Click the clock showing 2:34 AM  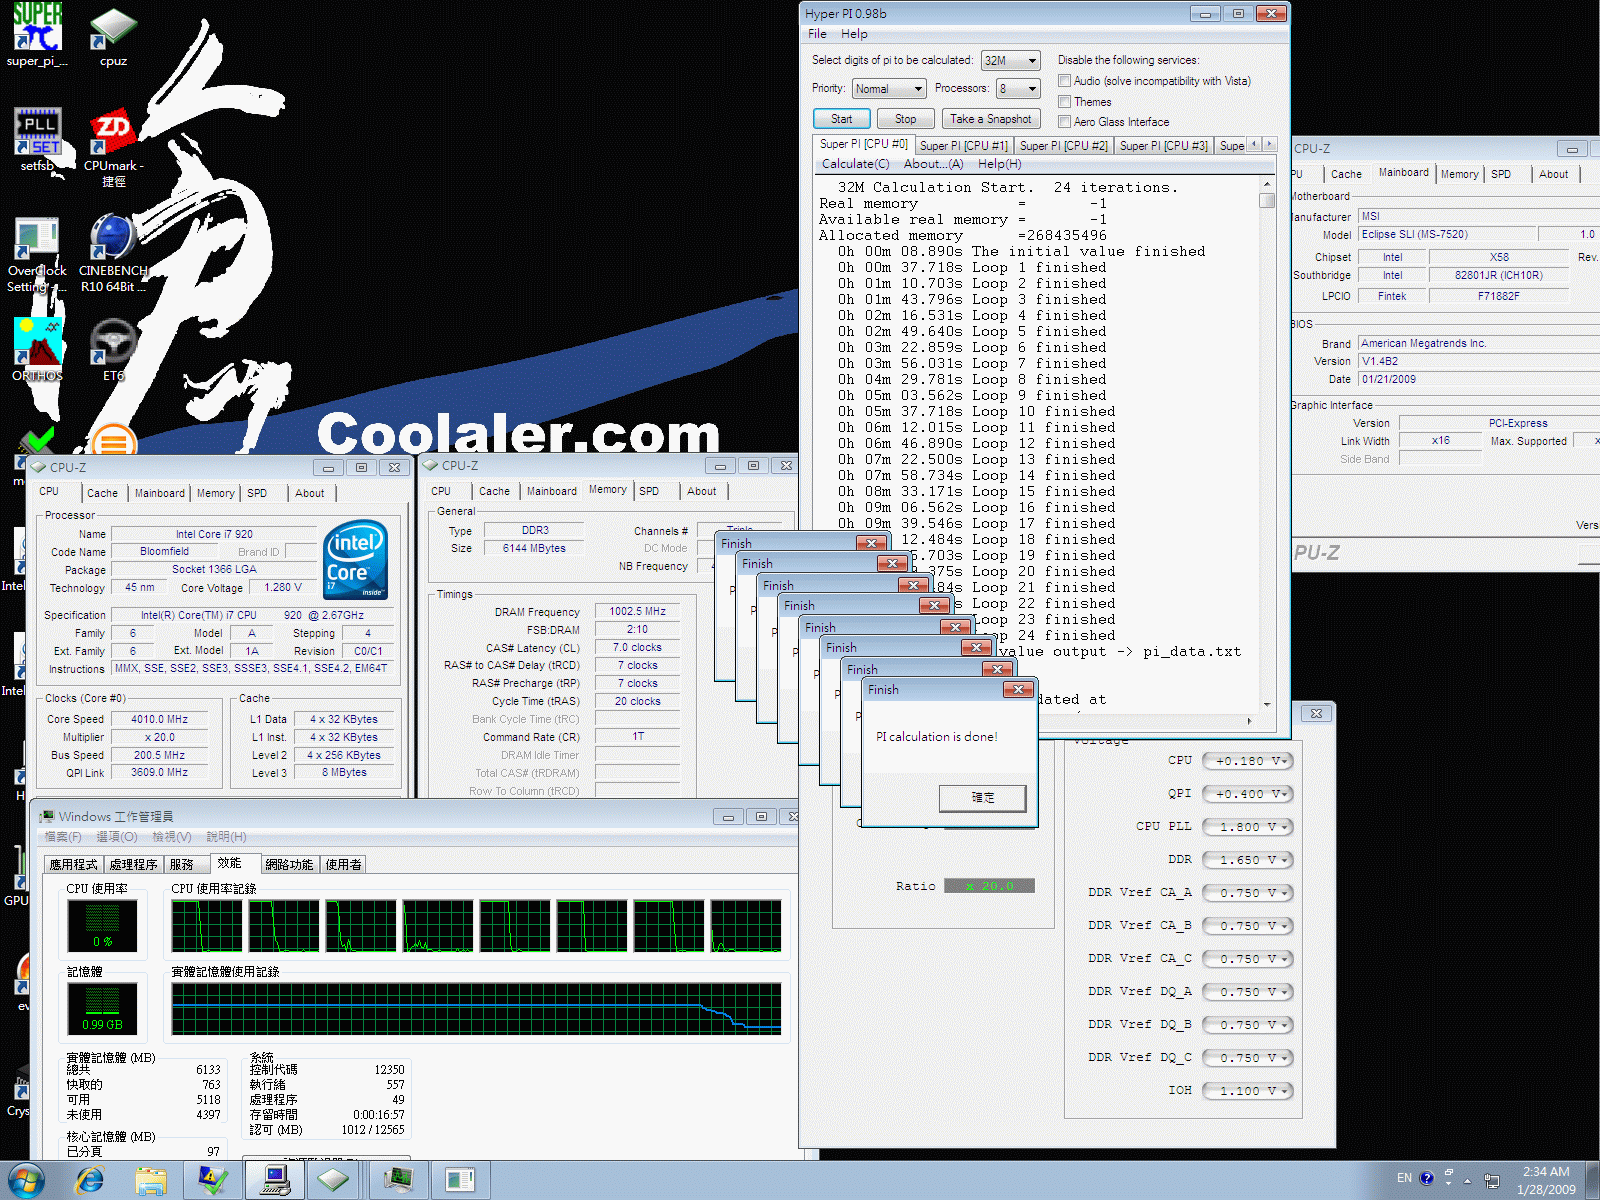click(1546, 1171)
